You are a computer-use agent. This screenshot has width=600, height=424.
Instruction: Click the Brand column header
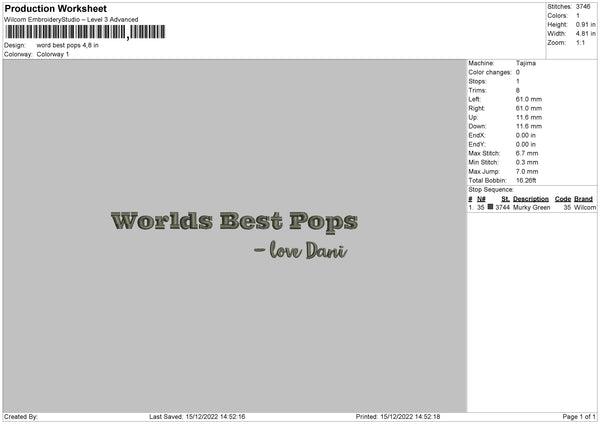pyautogui.click(x=584, y=199)
